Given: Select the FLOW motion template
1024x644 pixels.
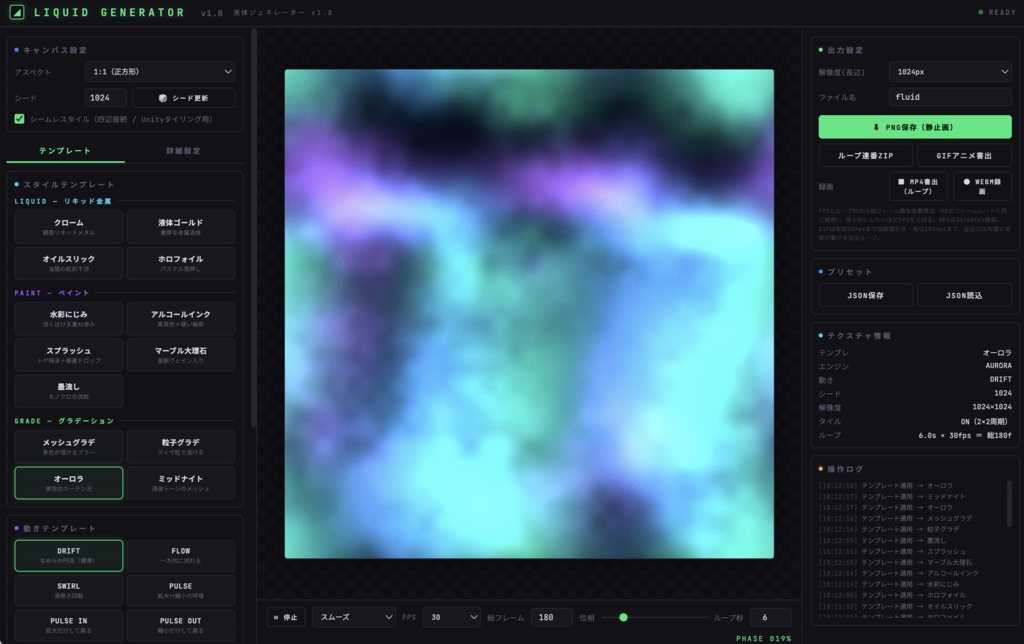Looking at the screenshot, I should 180,555.
